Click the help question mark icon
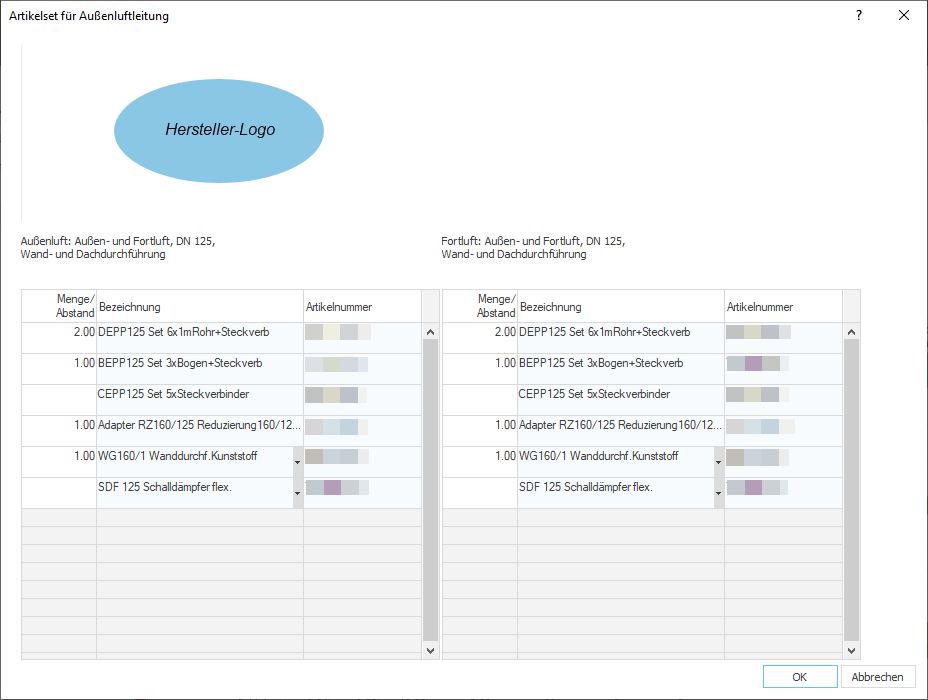This screenshot has height=700, width=928. 859,15
